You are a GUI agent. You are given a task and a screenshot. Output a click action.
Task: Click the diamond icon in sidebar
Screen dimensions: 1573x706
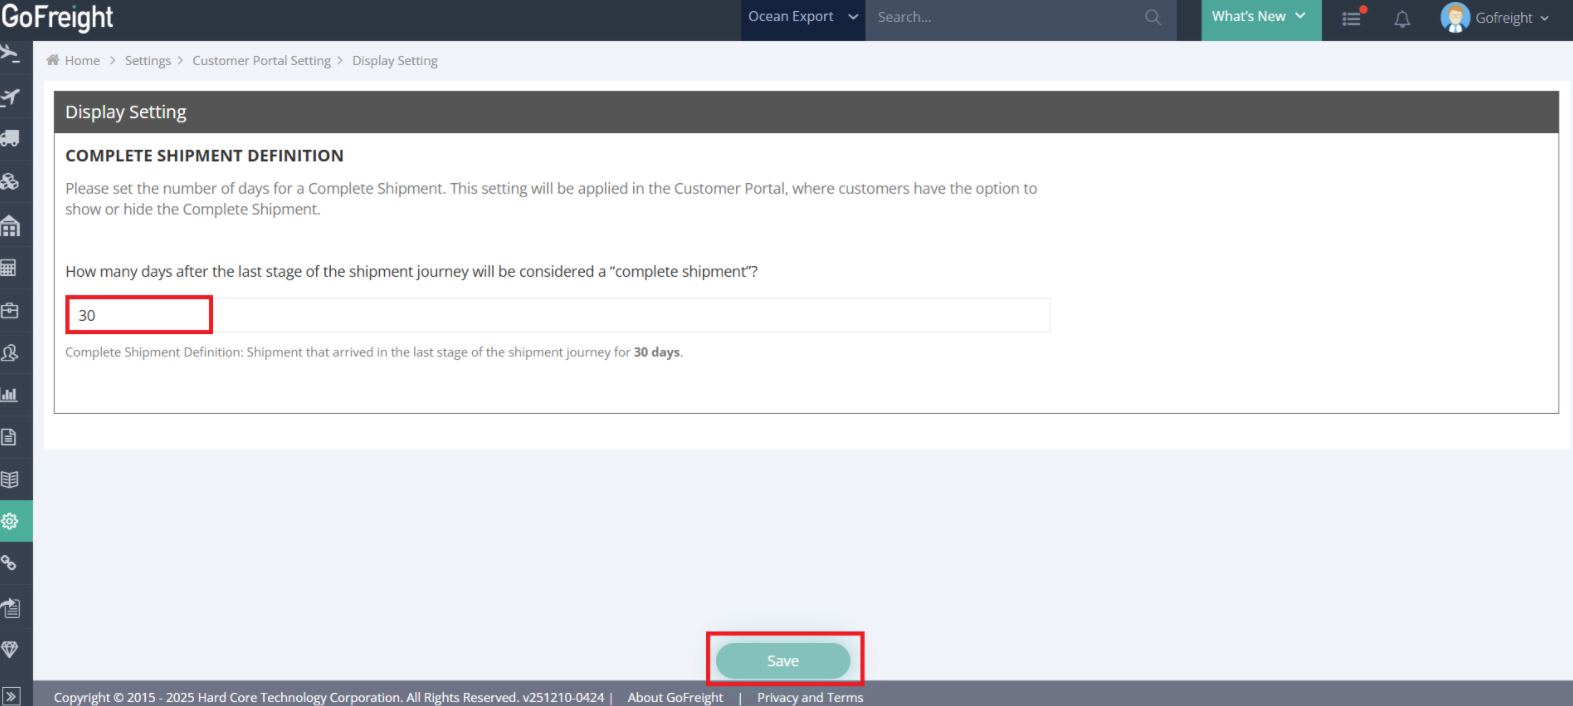[x=10, y=649]
